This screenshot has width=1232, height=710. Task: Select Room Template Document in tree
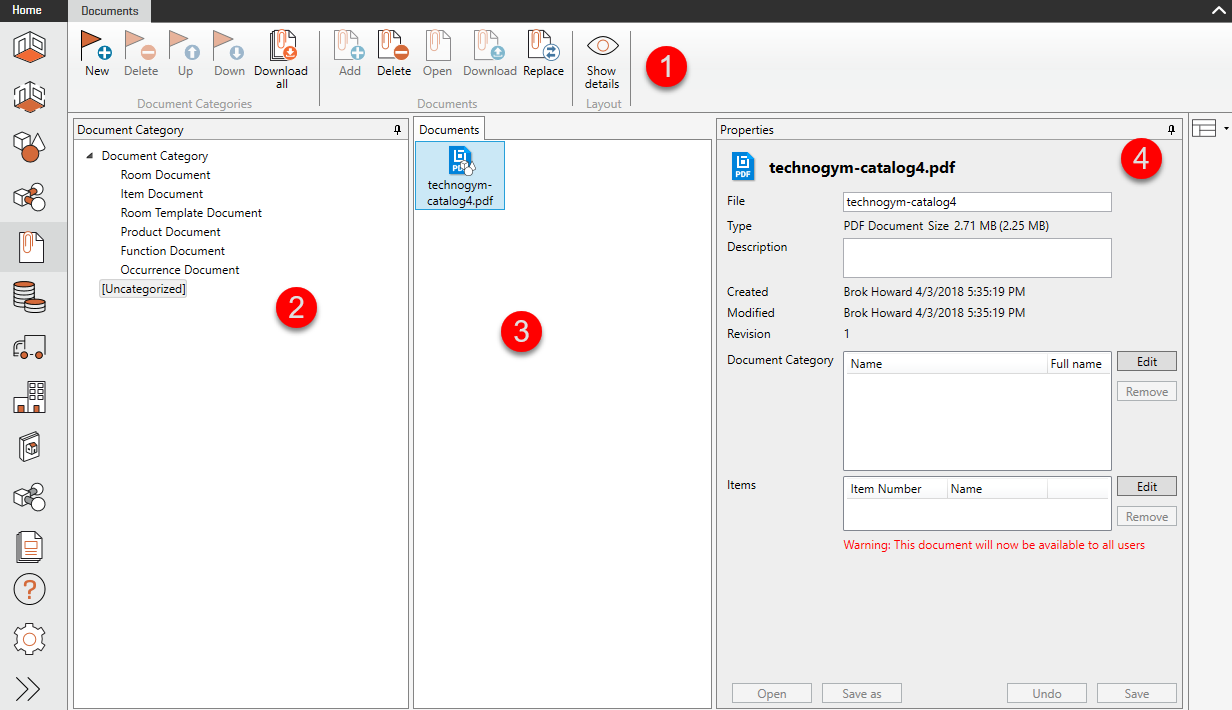coord(191,213)
